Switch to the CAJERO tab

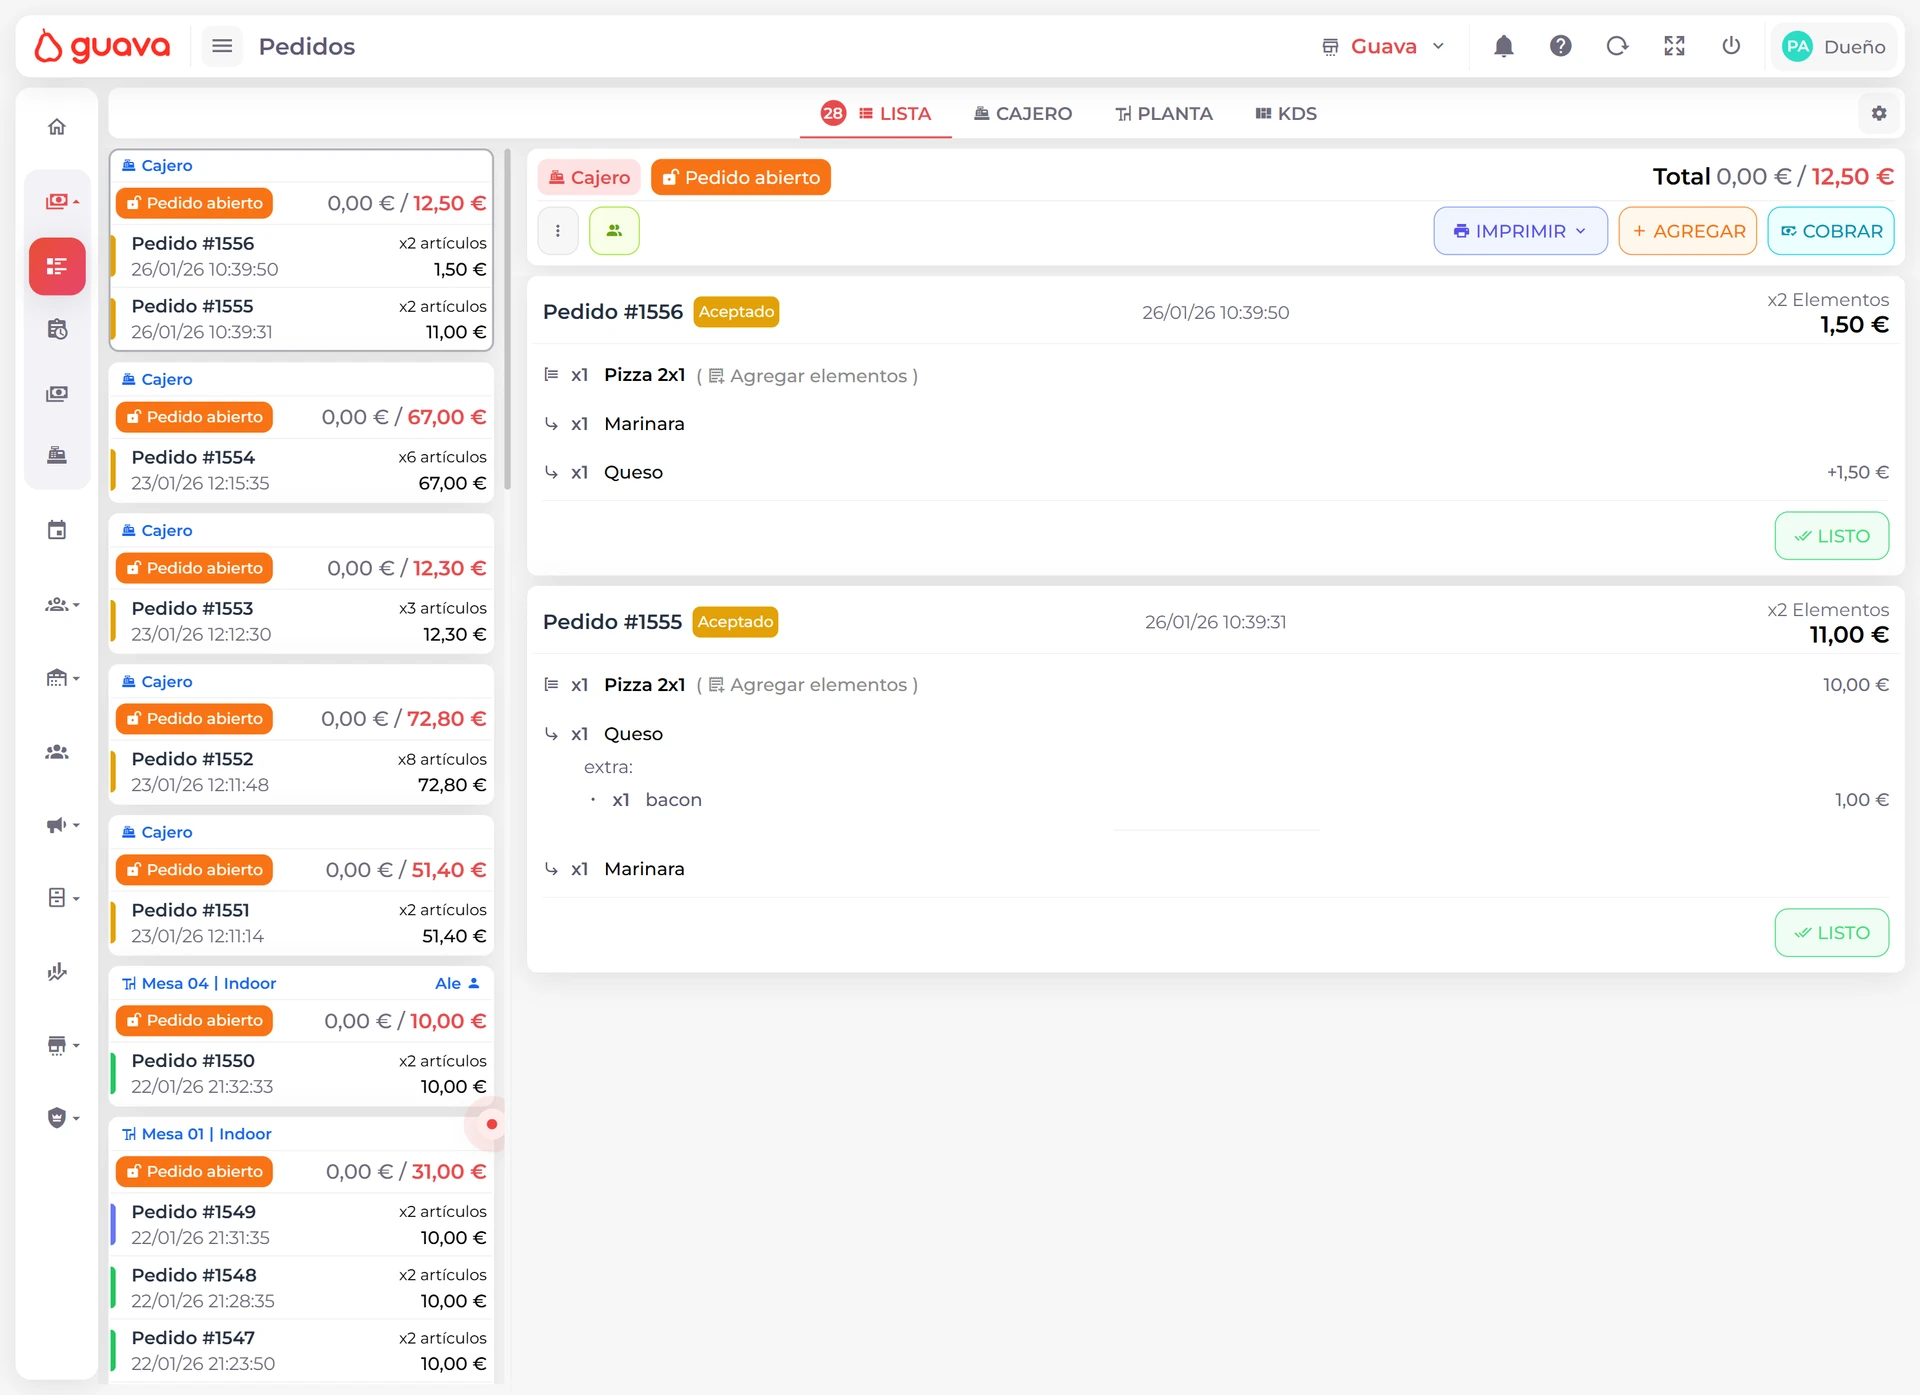coord(1022,114)
